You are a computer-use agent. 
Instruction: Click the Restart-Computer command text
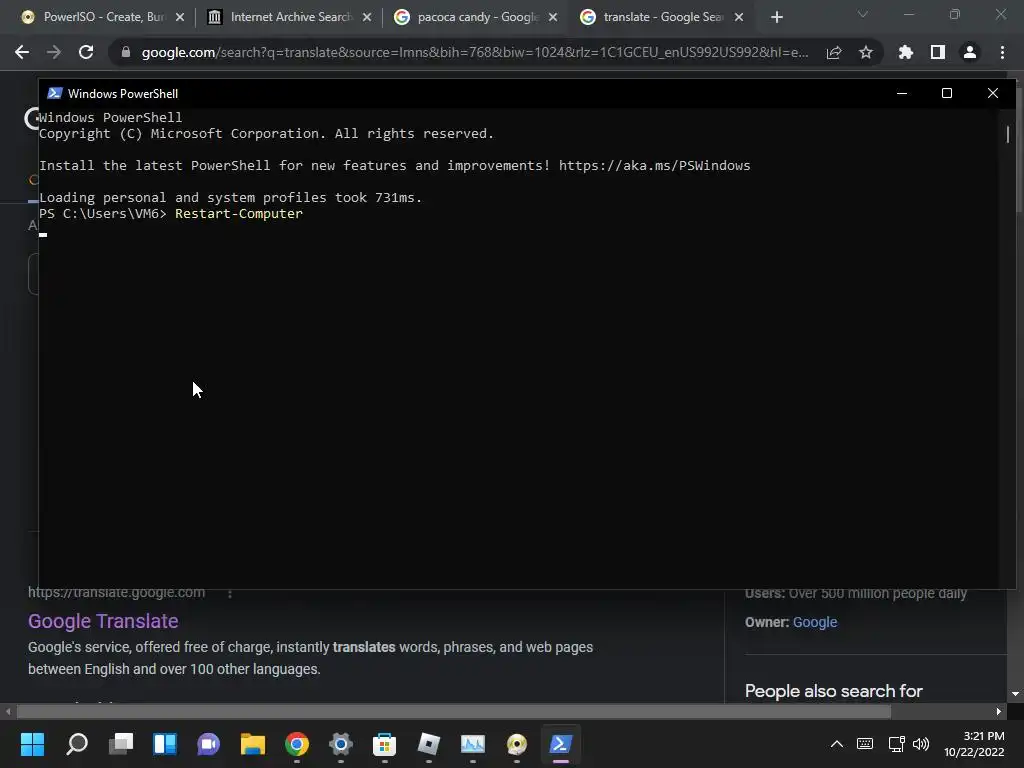[239, 214]
